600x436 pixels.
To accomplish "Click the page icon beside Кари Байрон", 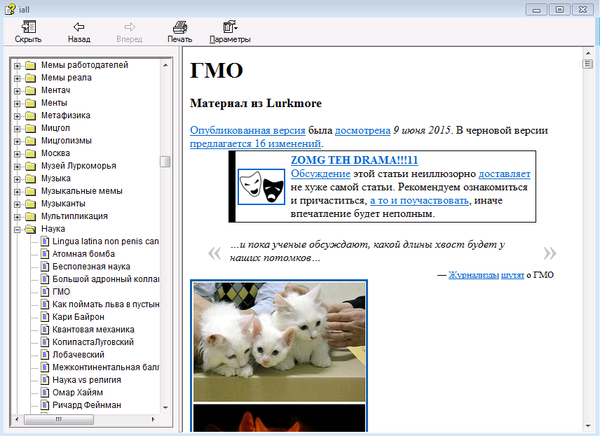I will (x=45, y=317).
